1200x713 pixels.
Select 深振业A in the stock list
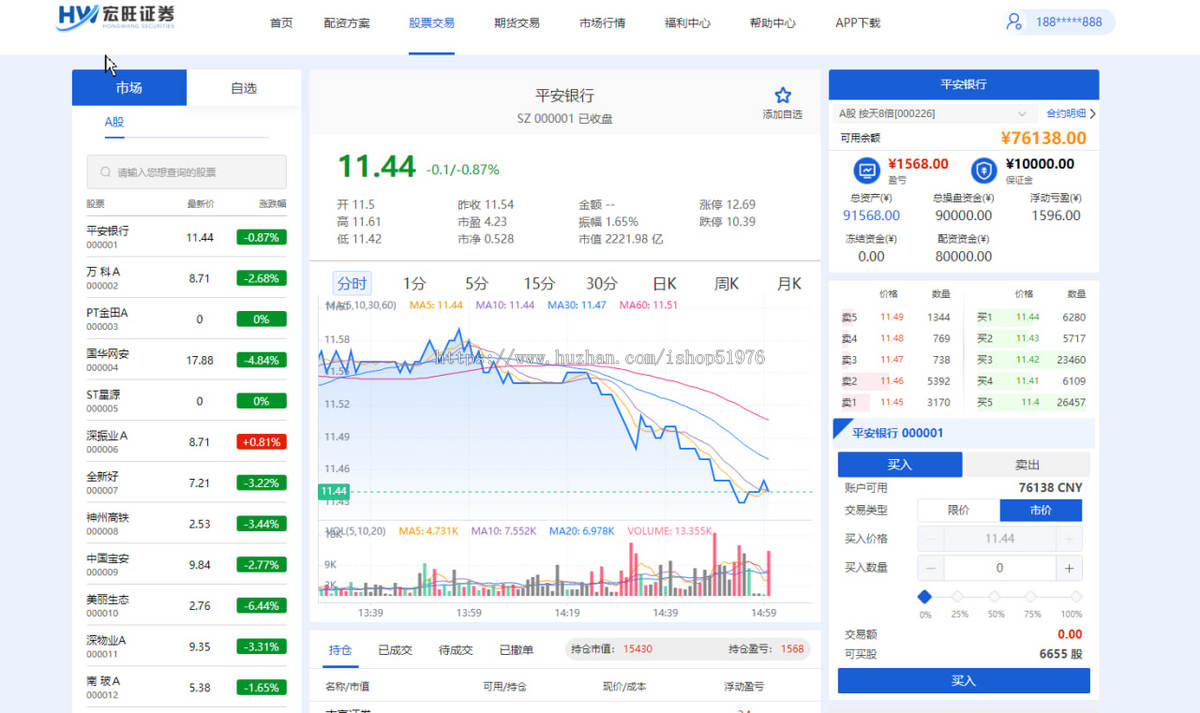pyautogui.click(x=186, y=442)
